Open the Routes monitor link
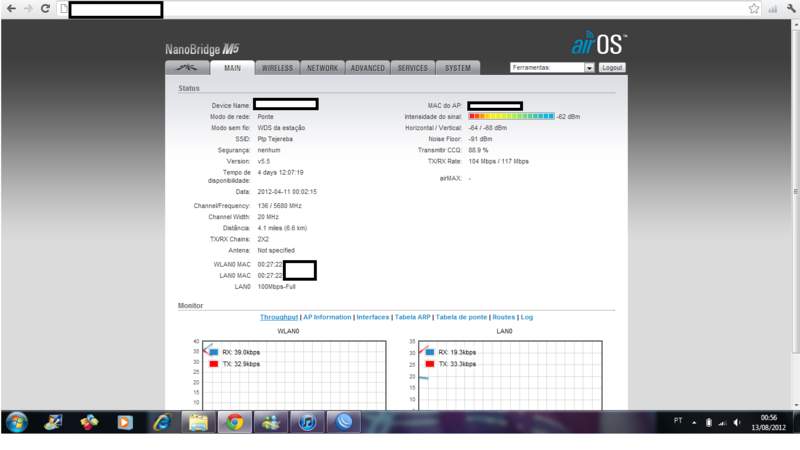This screenshot has height=450, width=800. (x=504, y=317)
